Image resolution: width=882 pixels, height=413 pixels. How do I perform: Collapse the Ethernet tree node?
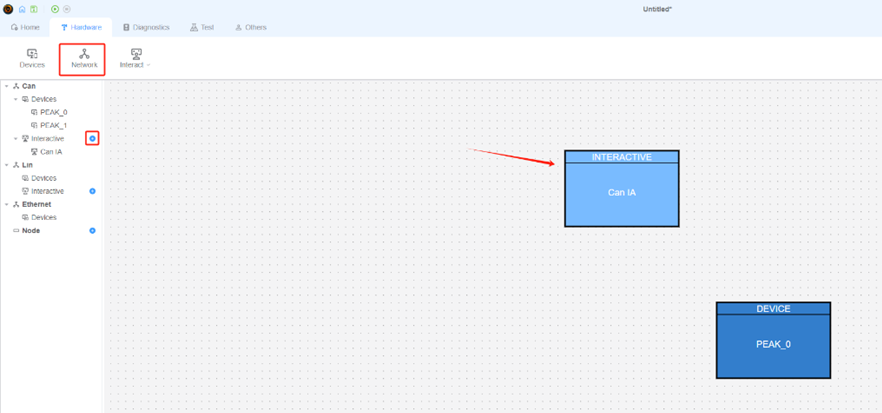pyautogui.click(x=6, y=204)
